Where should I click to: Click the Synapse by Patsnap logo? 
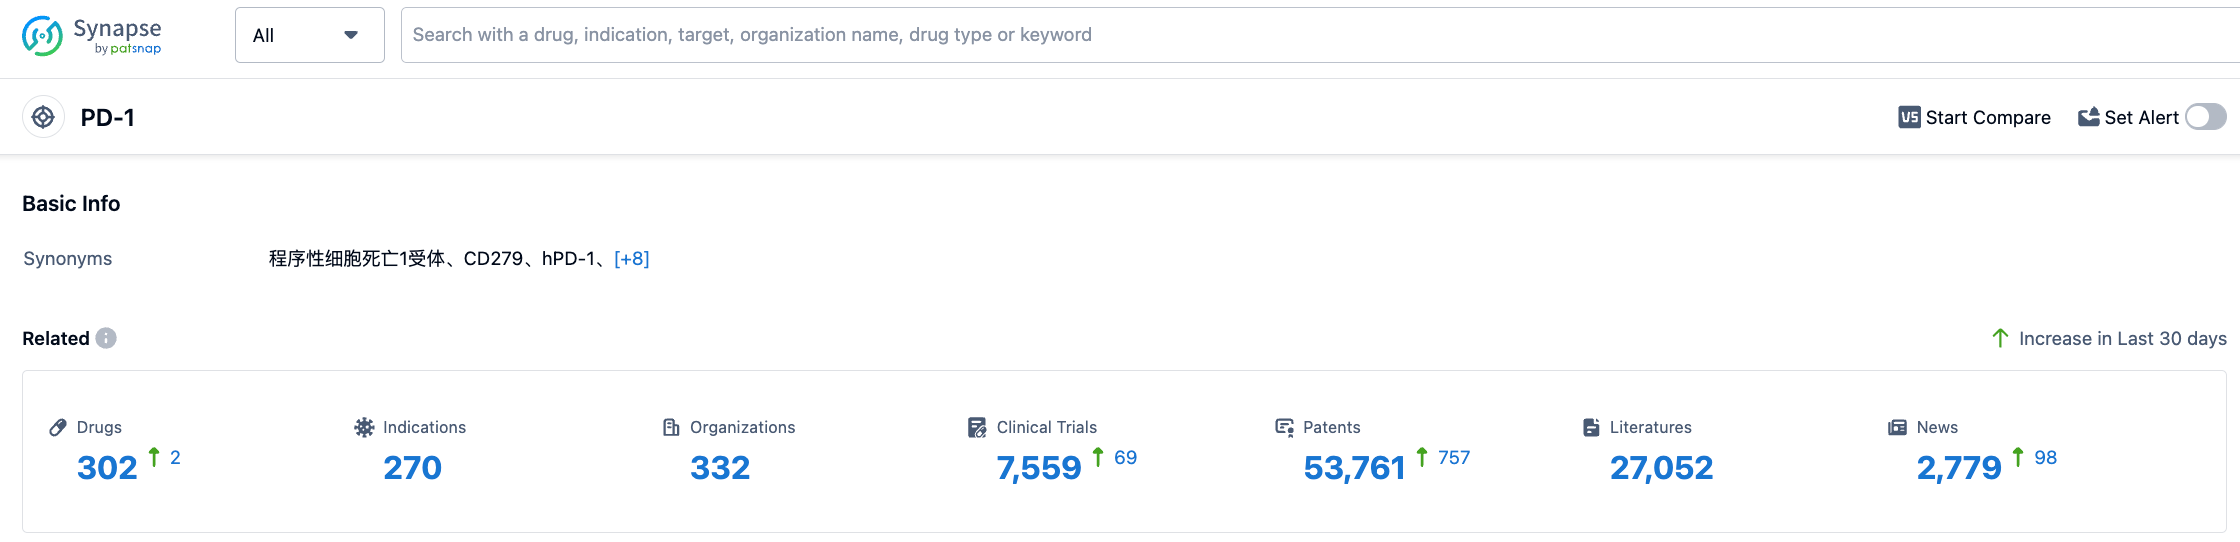coord(91,36)
